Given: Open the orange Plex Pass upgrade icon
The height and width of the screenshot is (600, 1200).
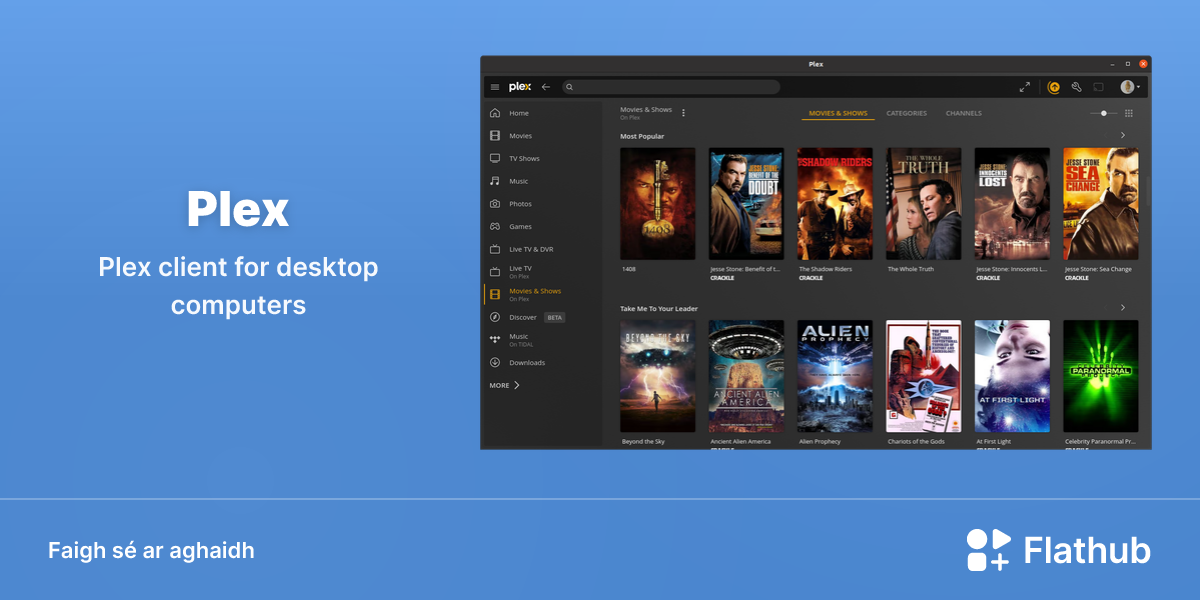Looking at the screenshot, I should pyautogui.click(x=1054, y=87).
